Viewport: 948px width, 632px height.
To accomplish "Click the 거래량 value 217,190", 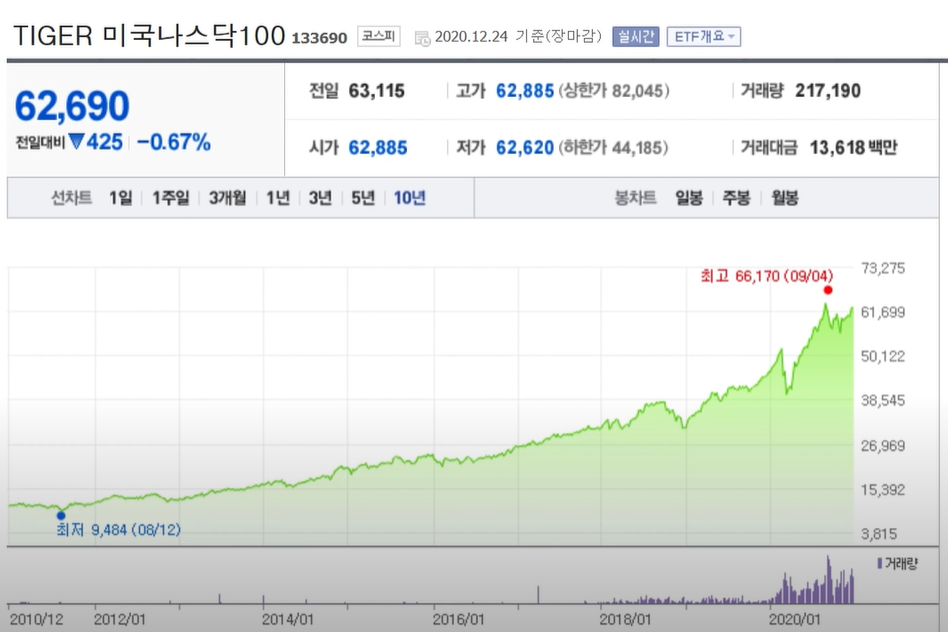I will [828, 91].
